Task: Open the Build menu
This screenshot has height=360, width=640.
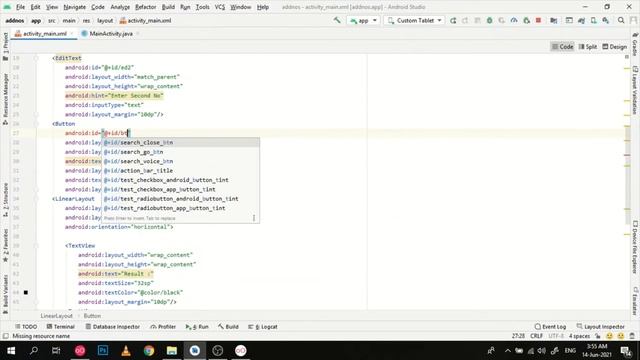Action: click(168, 7)
